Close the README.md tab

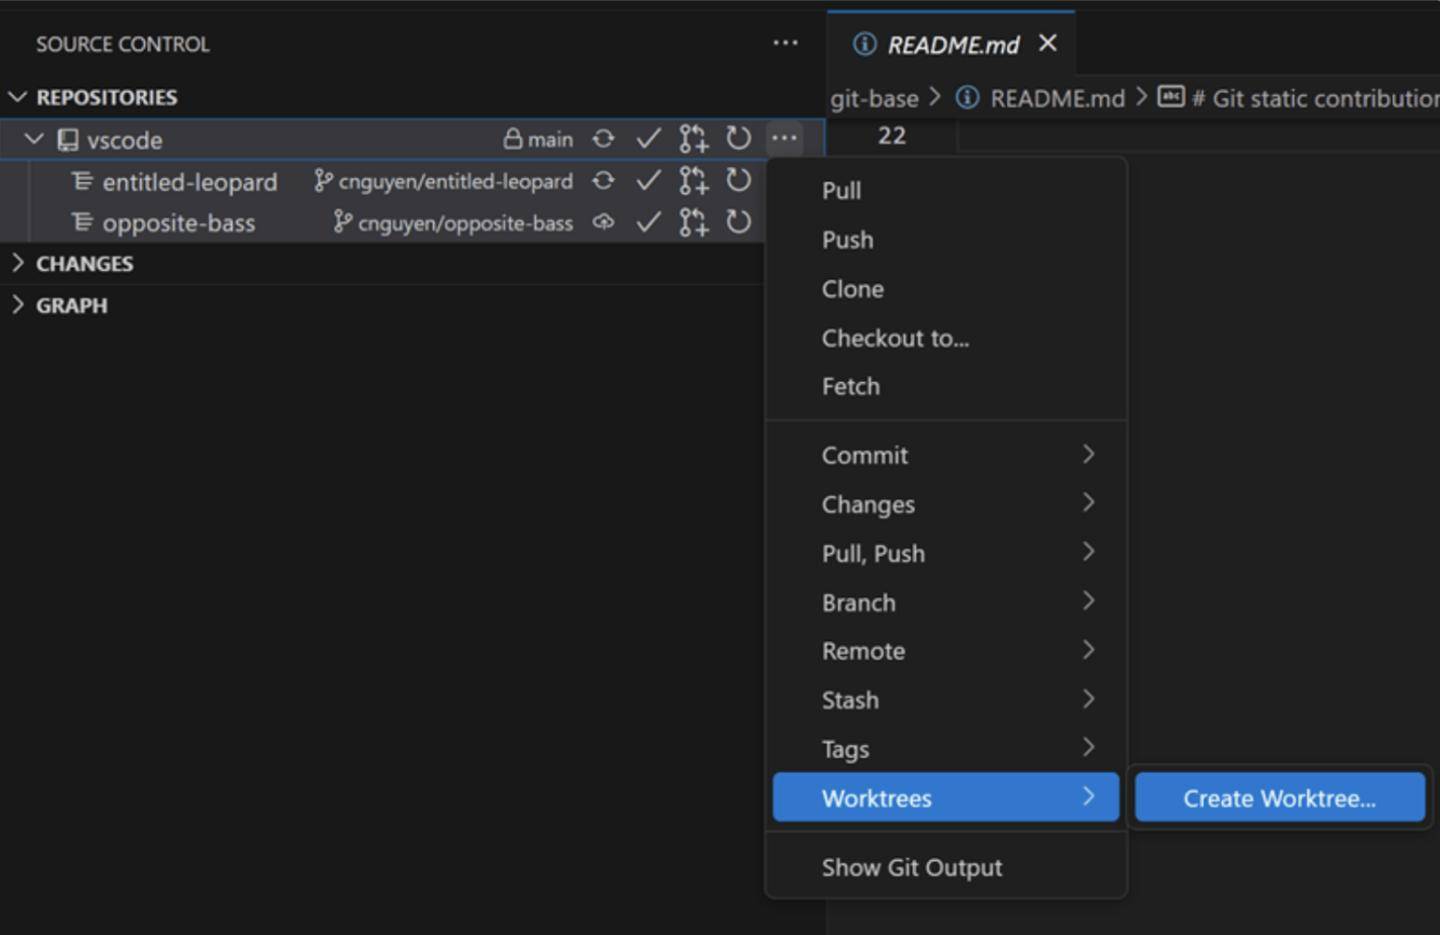(x=1047, y=43)
